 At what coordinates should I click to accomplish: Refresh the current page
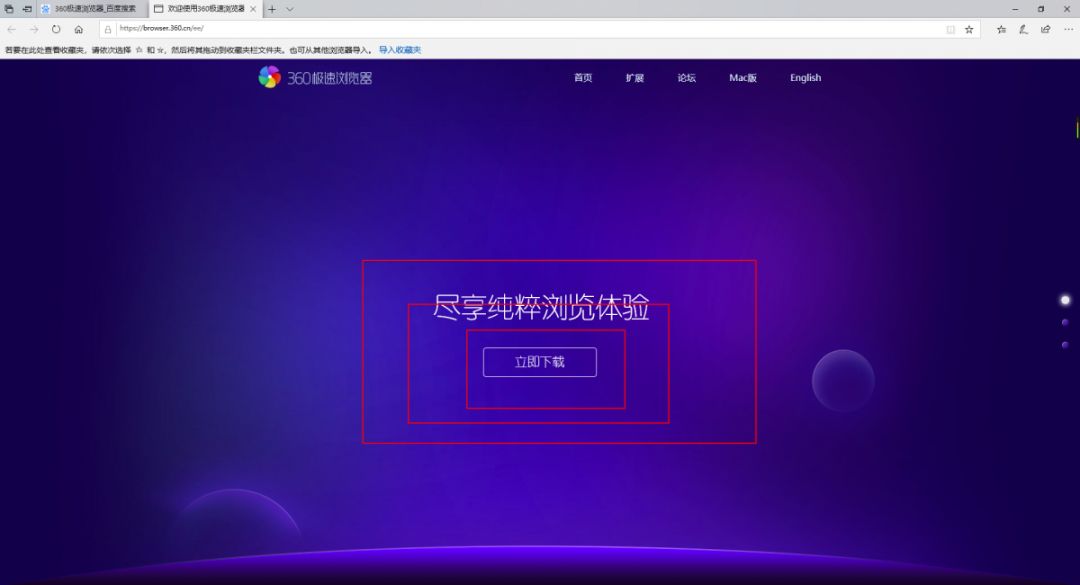click(56, 30)
